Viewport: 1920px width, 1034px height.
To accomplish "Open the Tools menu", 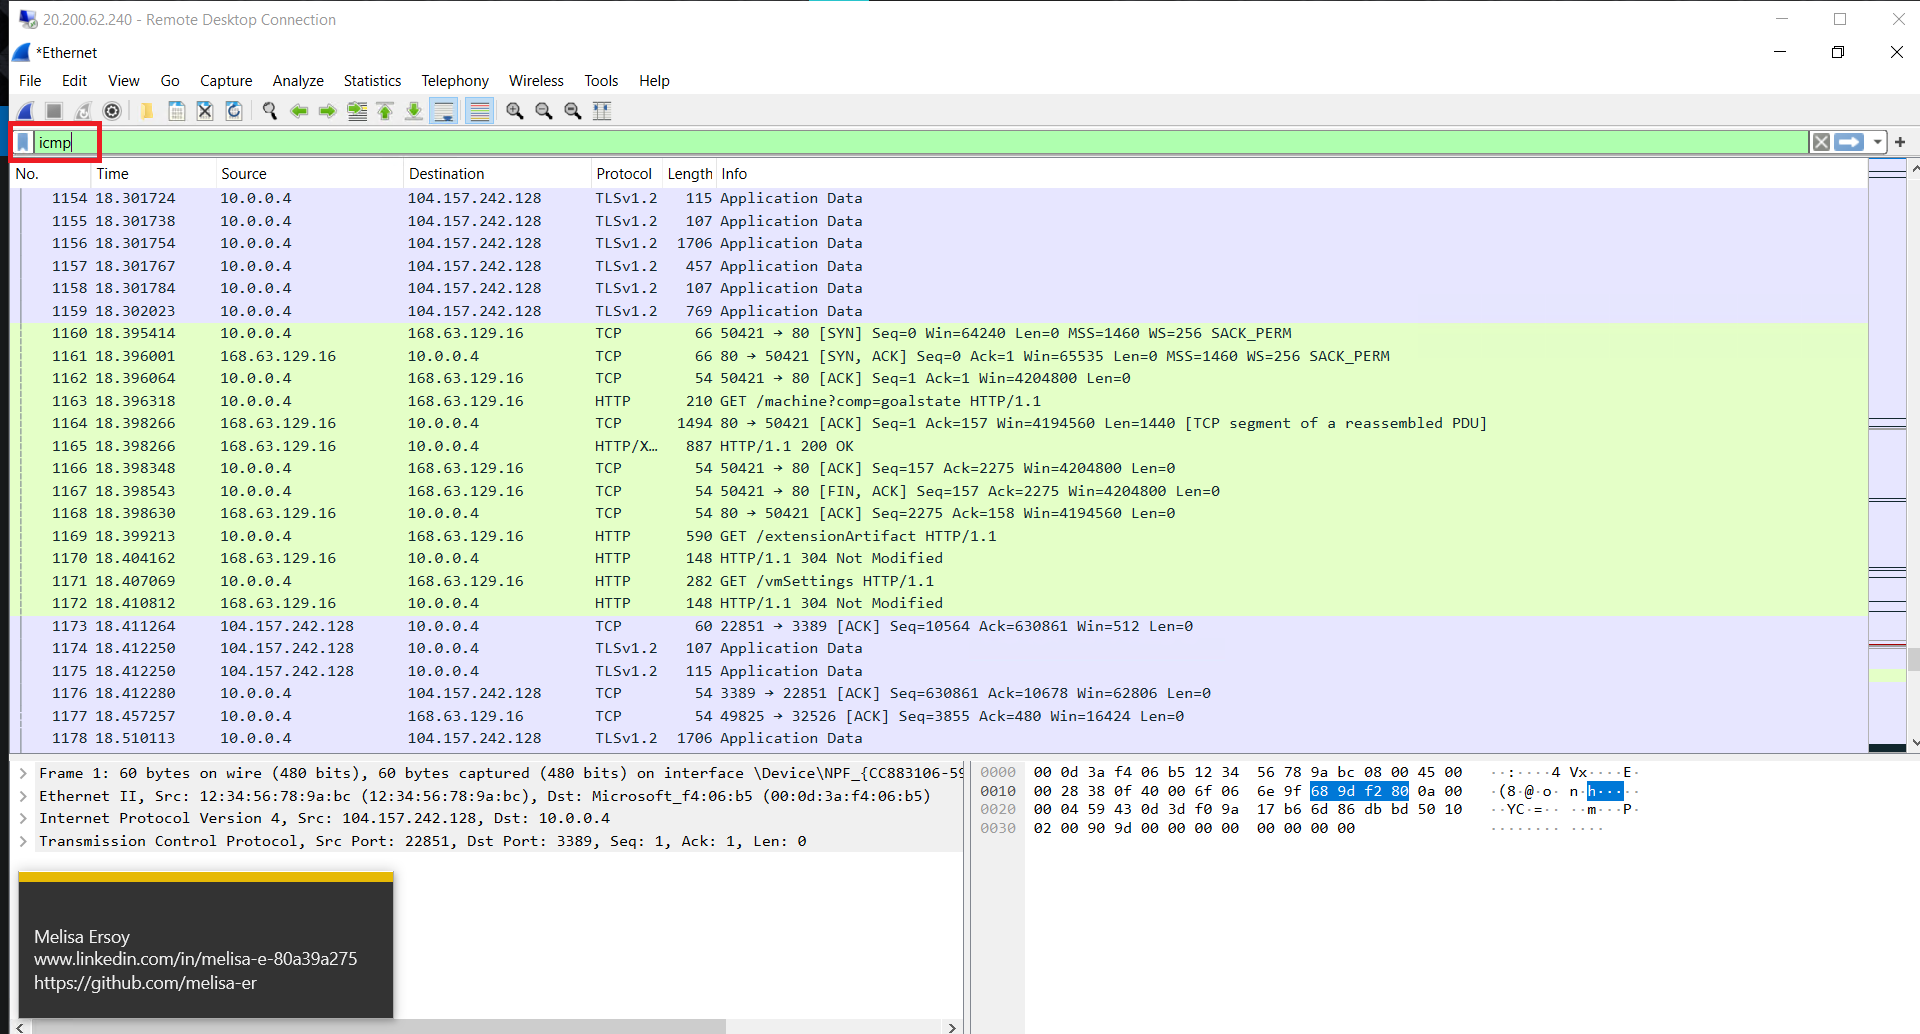I will [x=601, y=81].
